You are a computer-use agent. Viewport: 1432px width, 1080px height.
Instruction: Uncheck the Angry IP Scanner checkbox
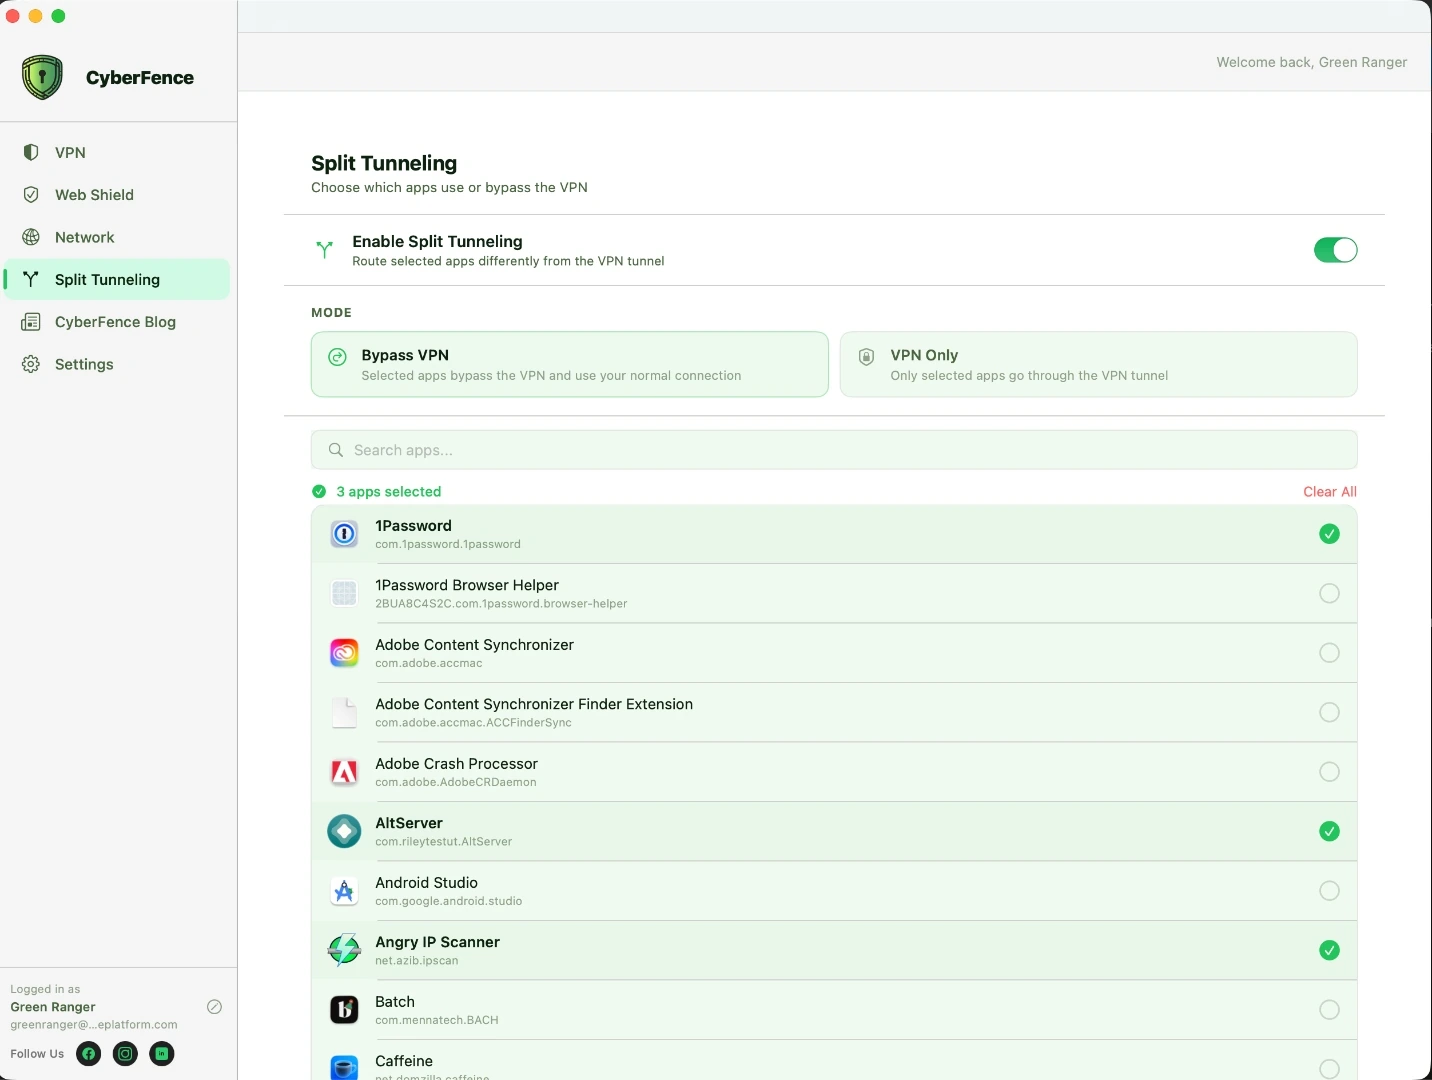[x=1329, y=950]
